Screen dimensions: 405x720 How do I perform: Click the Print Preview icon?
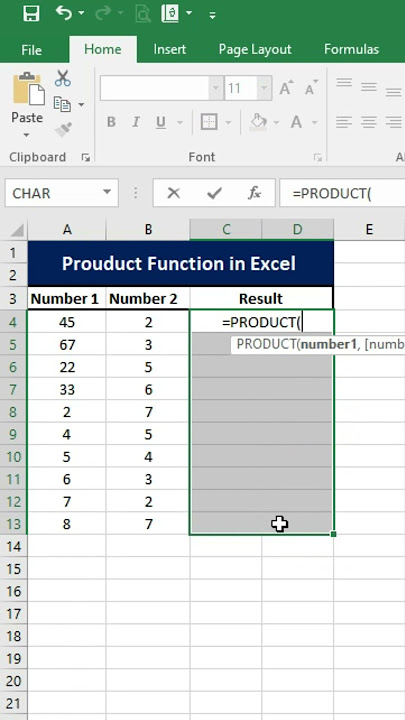[x=143, y=14]
